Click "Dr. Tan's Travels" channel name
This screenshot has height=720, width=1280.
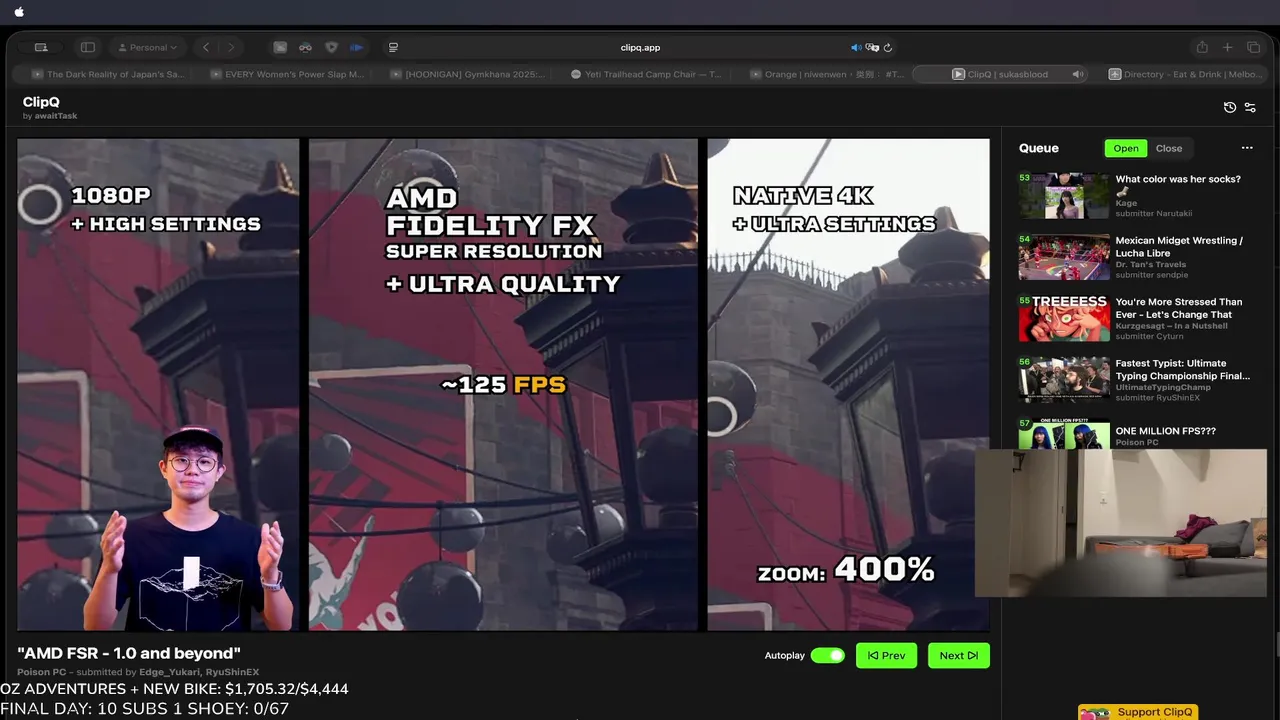[x=1151, y=265]
